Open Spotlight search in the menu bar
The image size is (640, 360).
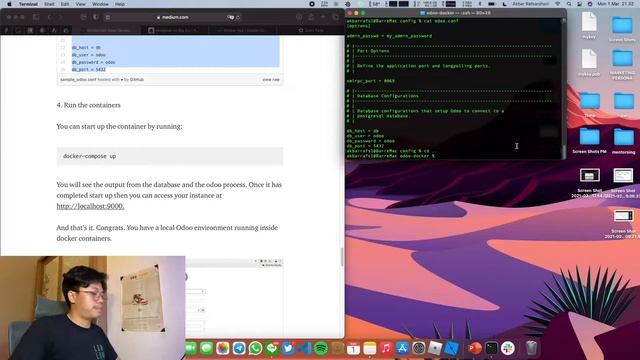[x=569, y=4]
